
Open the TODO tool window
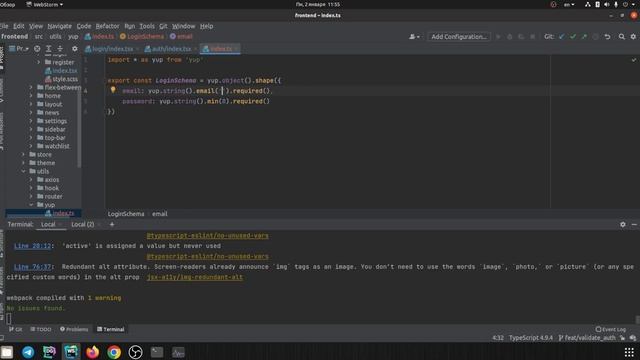point(41,329)
